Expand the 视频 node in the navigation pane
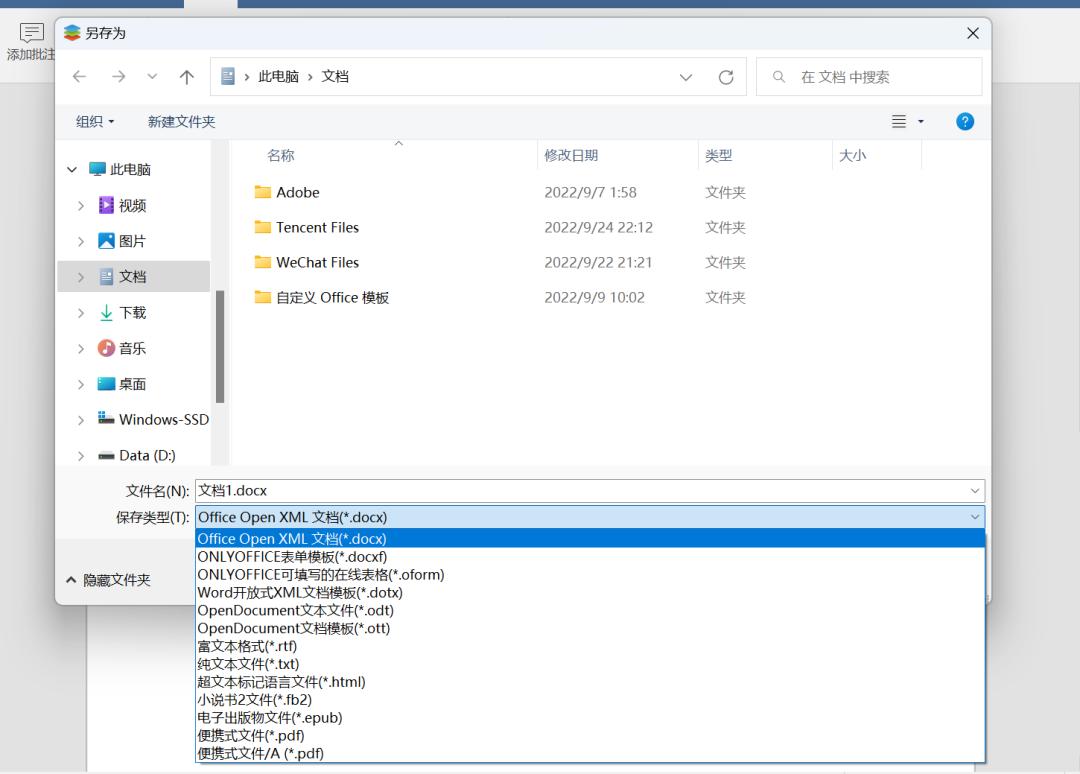Screen dimensions: 1080x774 pos(81,204)
